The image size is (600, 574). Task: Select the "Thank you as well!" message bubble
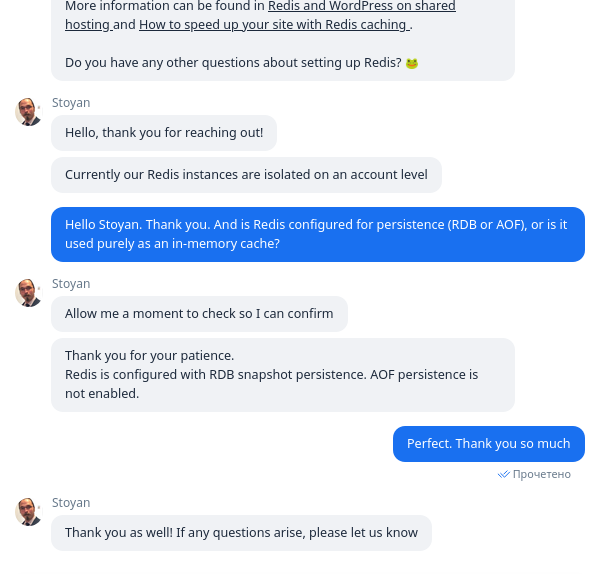pos(241,533)
